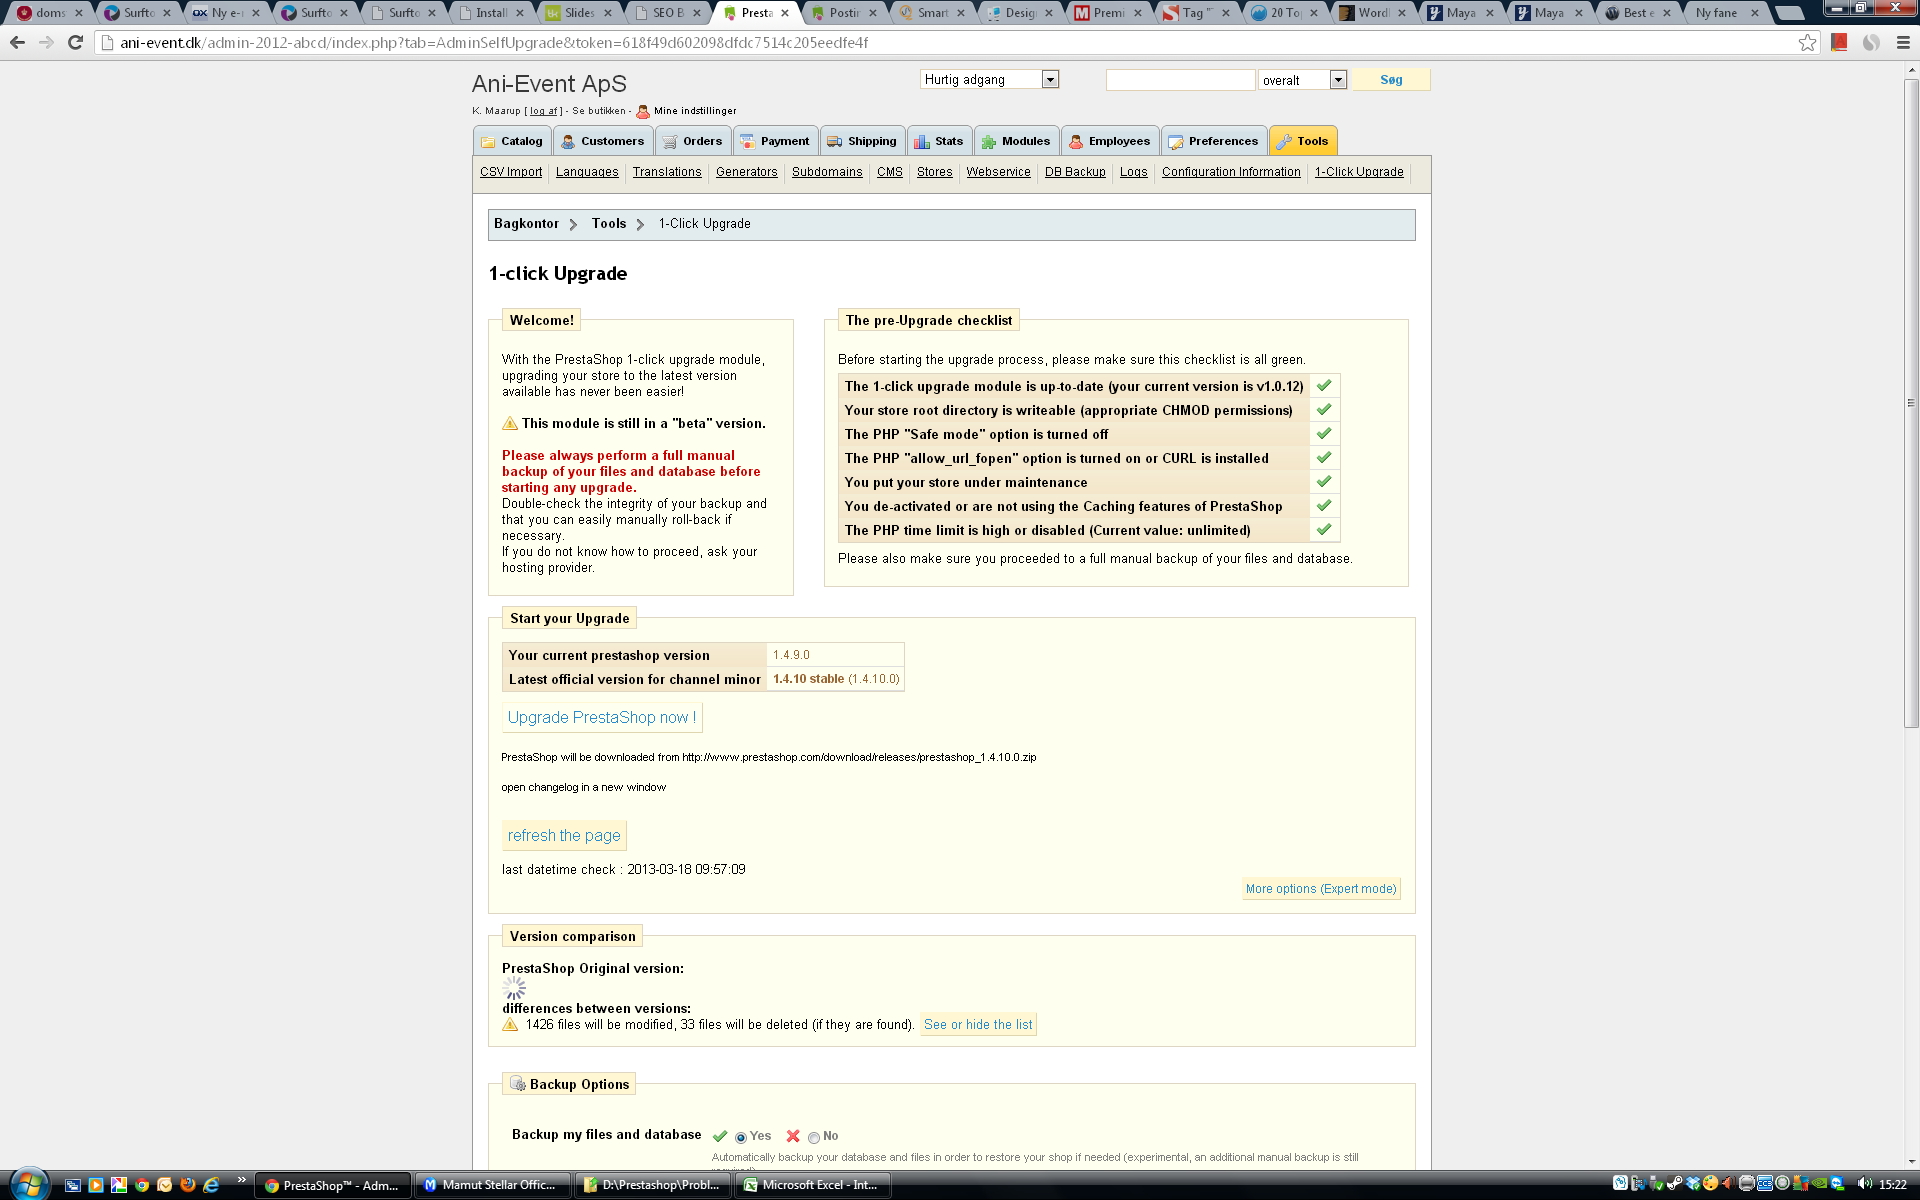Viewport: 1920px width, 1200px height.
Task: Click the Mine indstillinger user icon
Action: pyautogui.click(x=643, y=111)
